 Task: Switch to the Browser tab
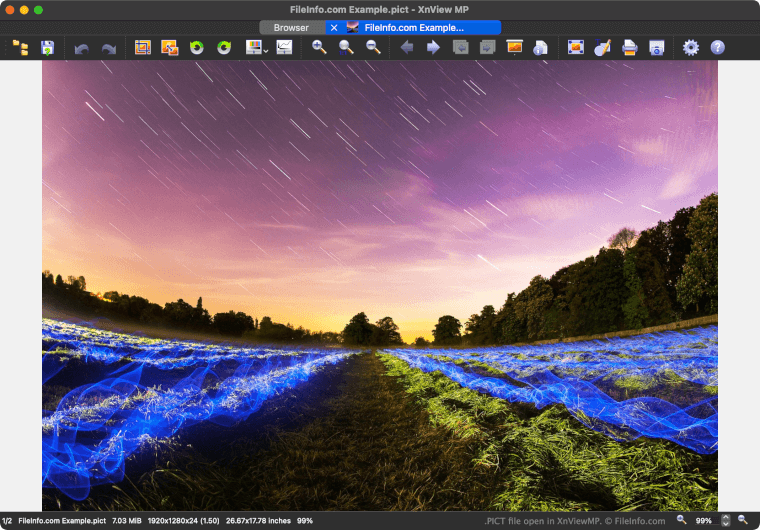(x=291, y=28)
